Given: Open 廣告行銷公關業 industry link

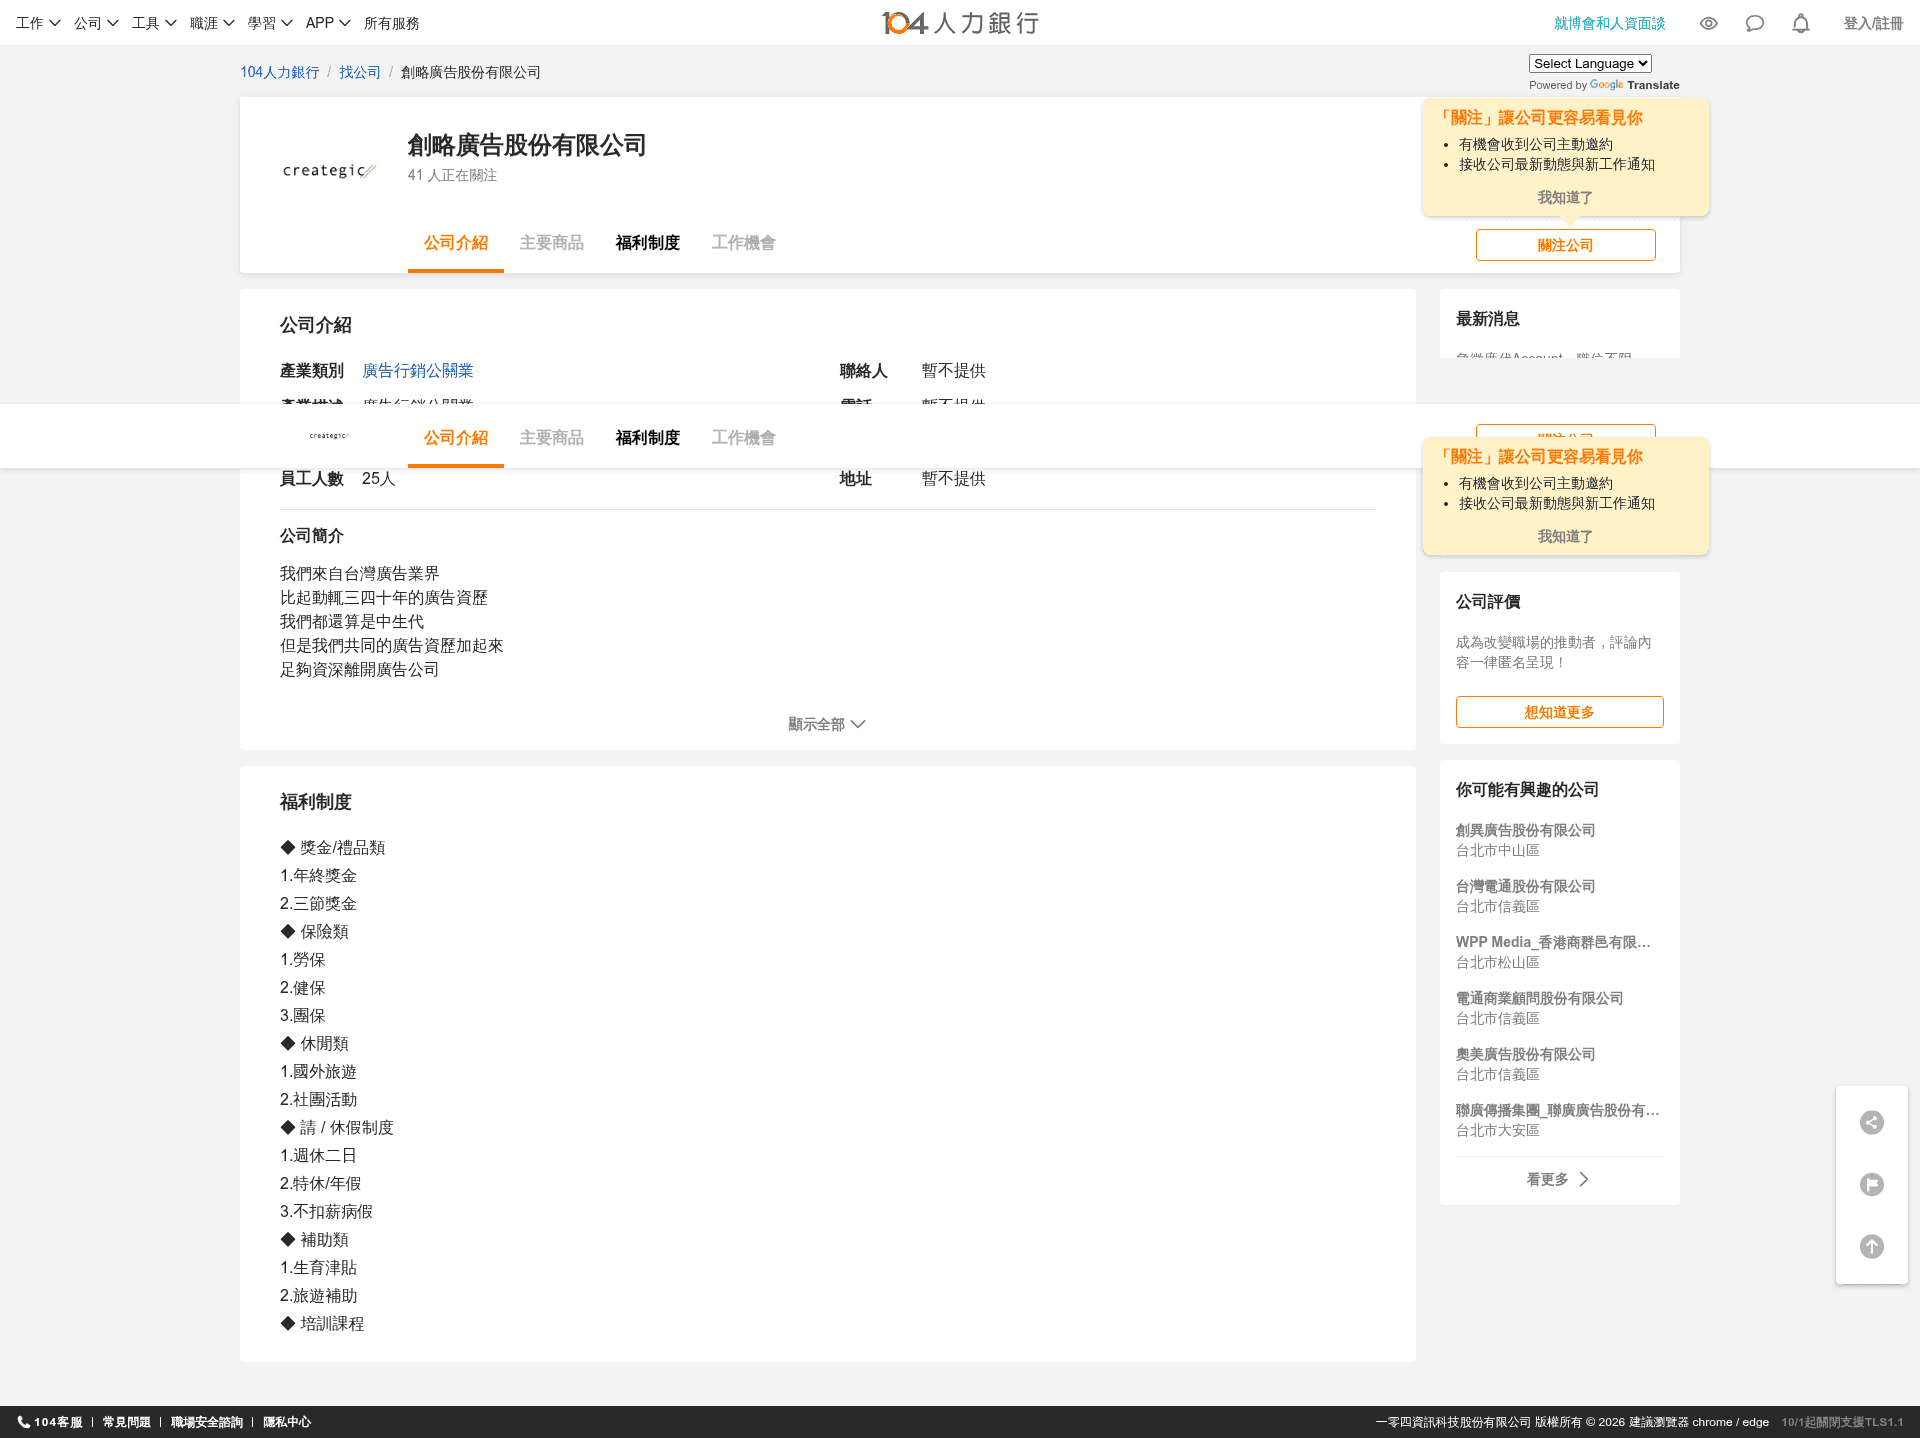Looking at the screenshot, I should [418, 371].
